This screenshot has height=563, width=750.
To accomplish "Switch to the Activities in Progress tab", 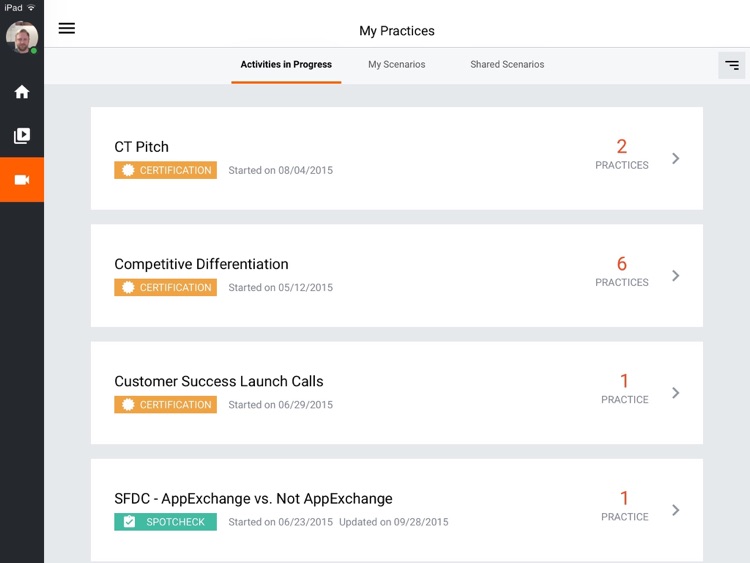I will click(286, 65).
